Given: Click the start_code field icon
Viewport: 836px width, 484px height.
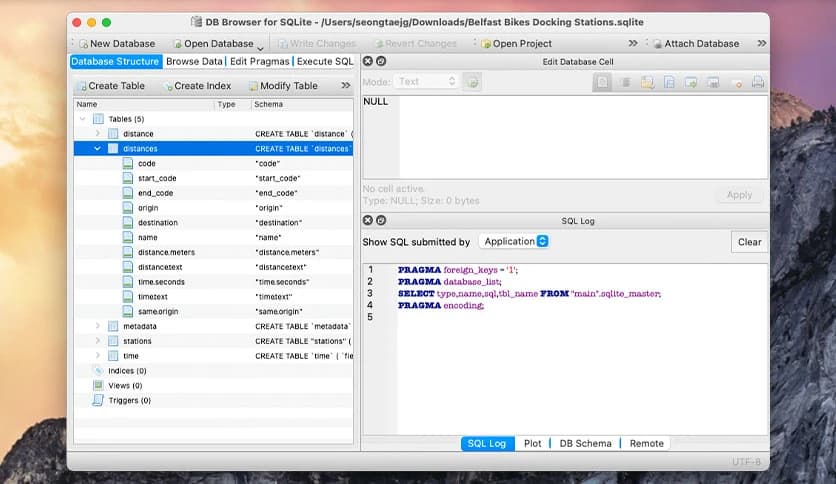Looking at the screenshot, I should point(128,179).
